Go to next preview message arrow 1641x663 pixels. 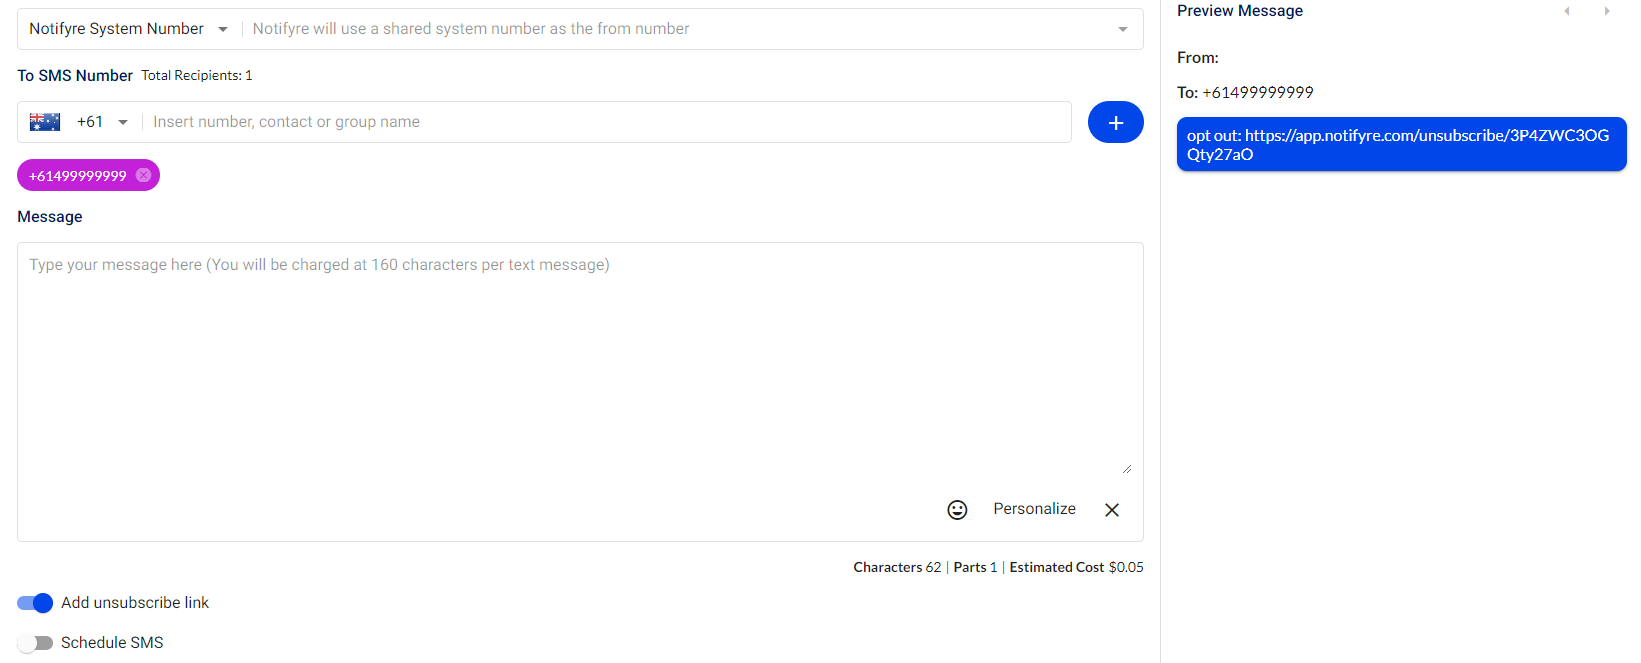pyautogui.click(x=1607, y=11)
